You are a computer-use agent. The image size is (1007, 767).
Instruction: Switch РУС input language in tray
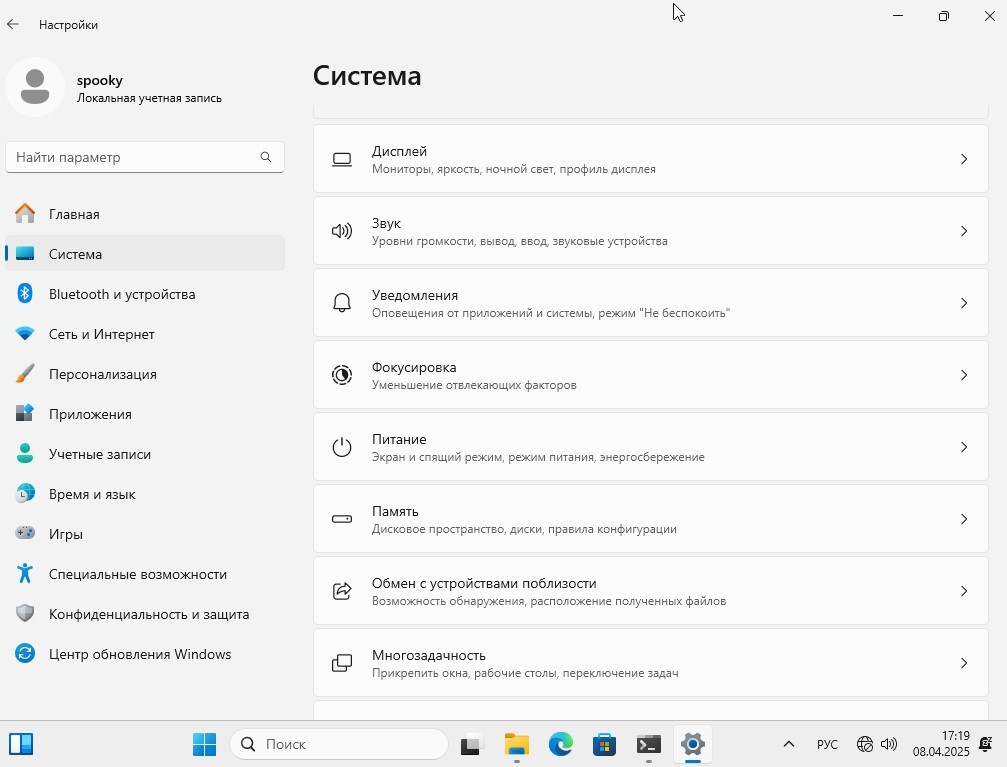pyautogui.click(x=827, y=744)
